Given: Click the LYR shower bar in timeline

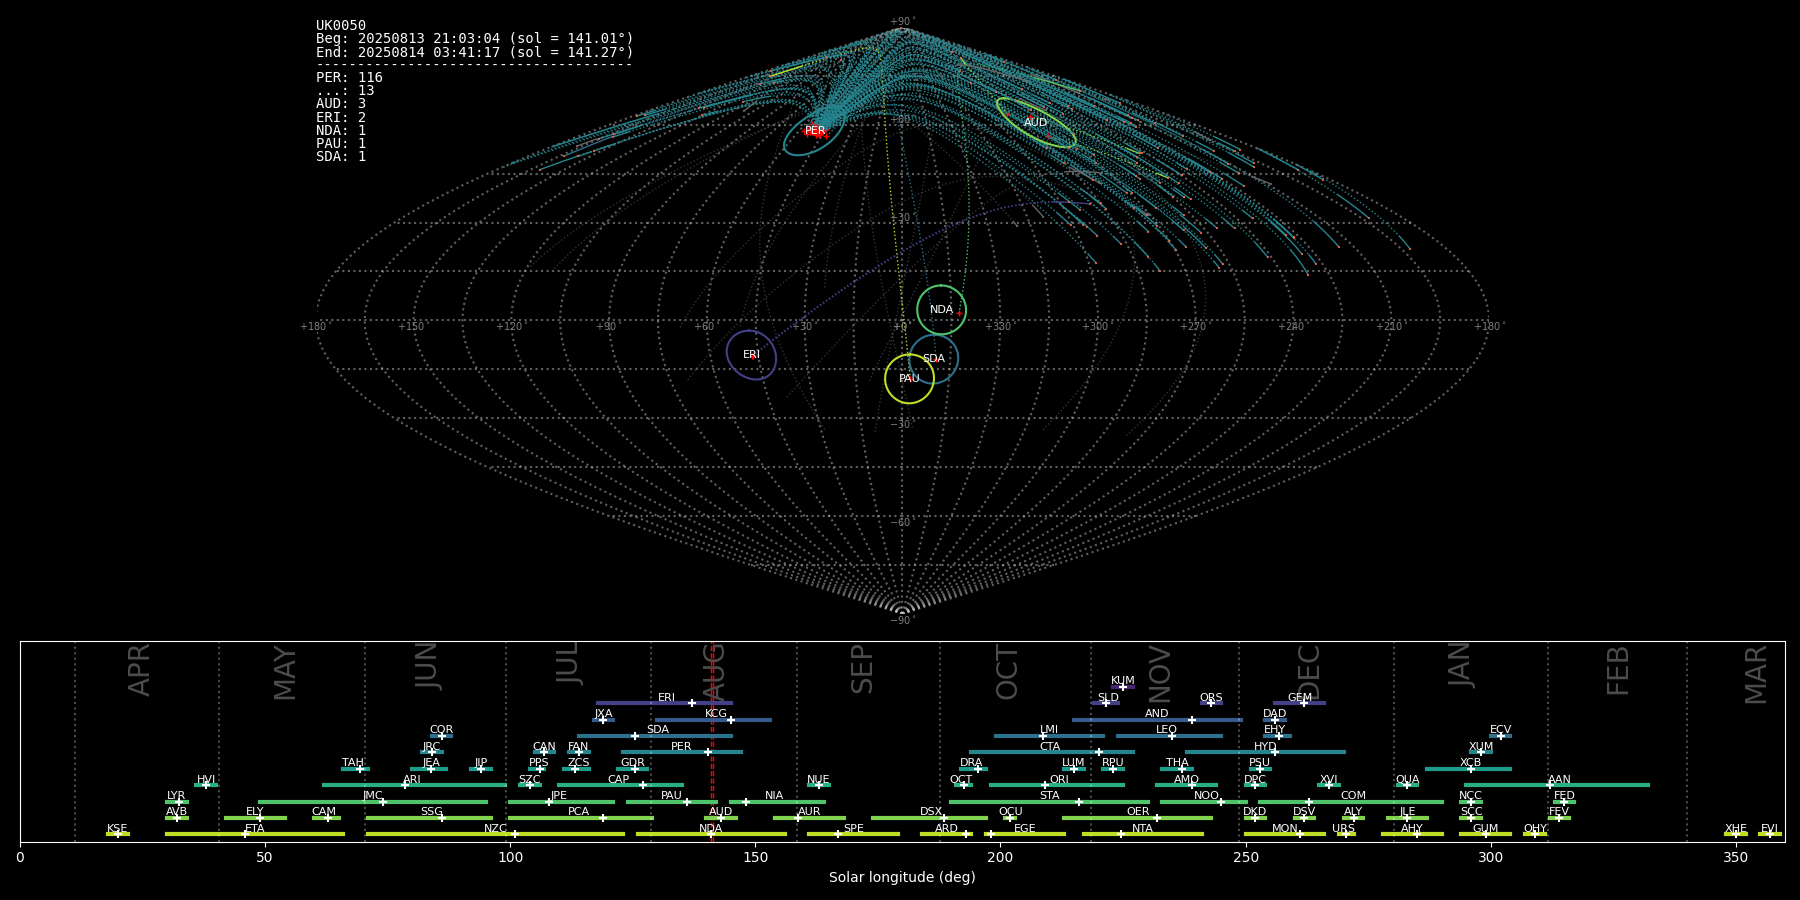Looking at the screenshot, I should tap(176, 802).
